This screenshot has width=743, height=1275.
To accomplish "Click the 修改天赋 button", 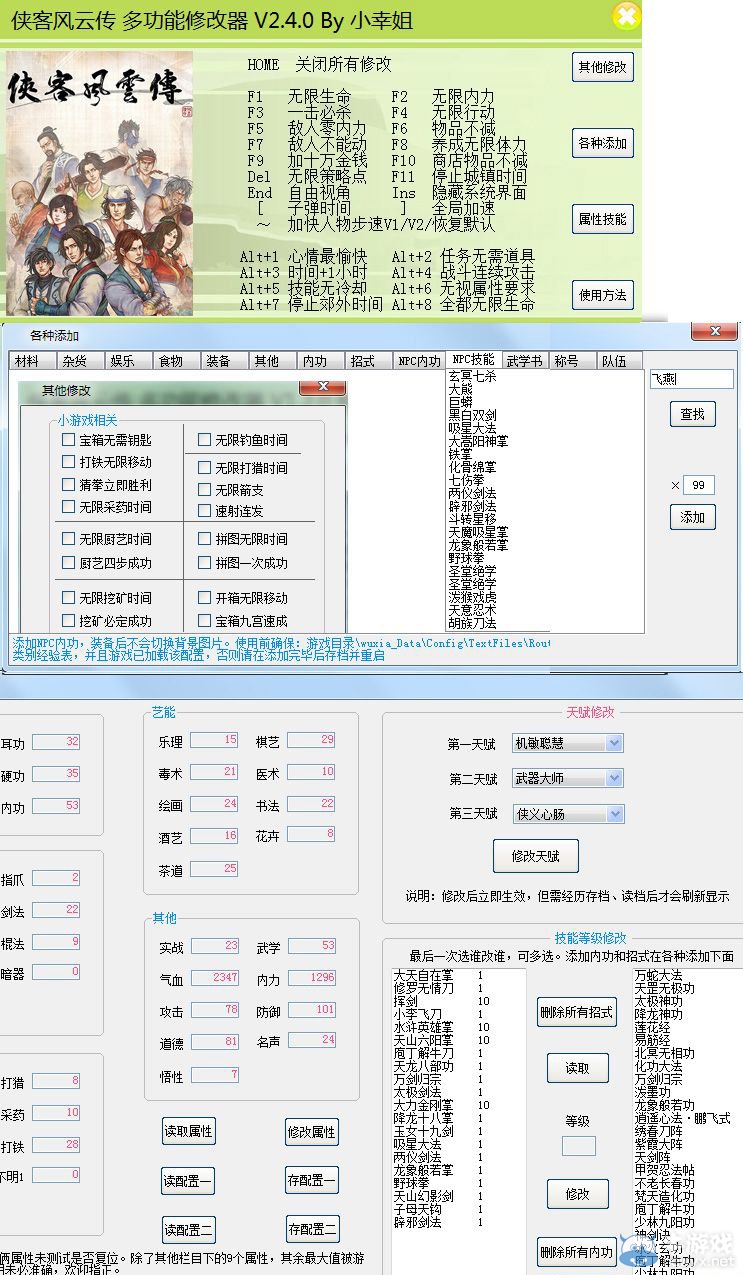I will point(536,856).
